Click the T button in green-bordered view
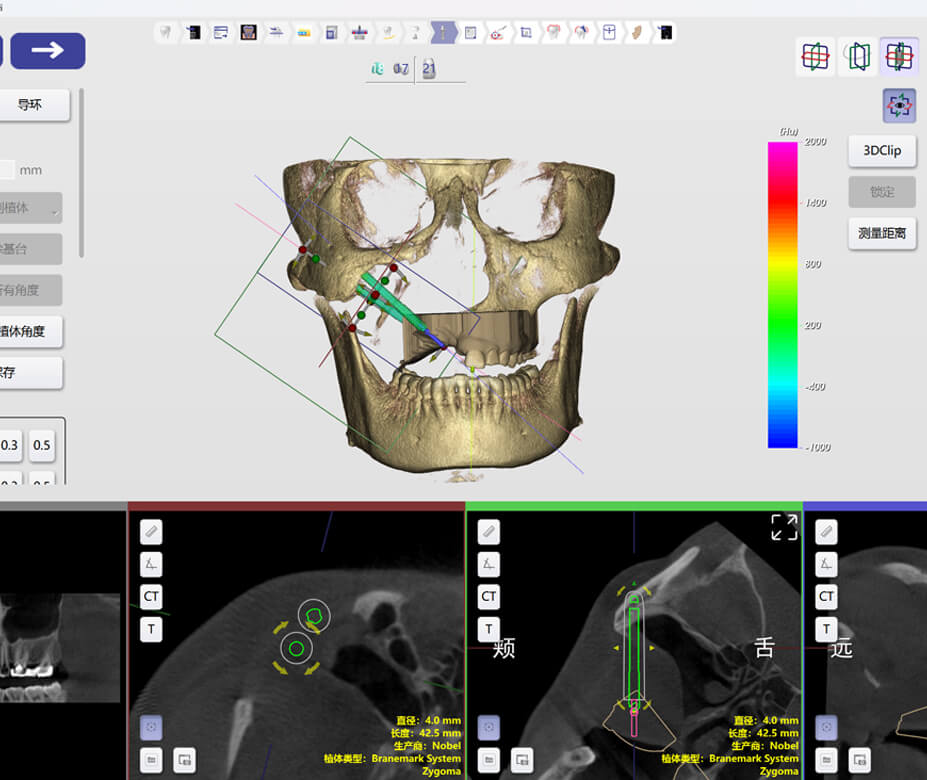 488,629
